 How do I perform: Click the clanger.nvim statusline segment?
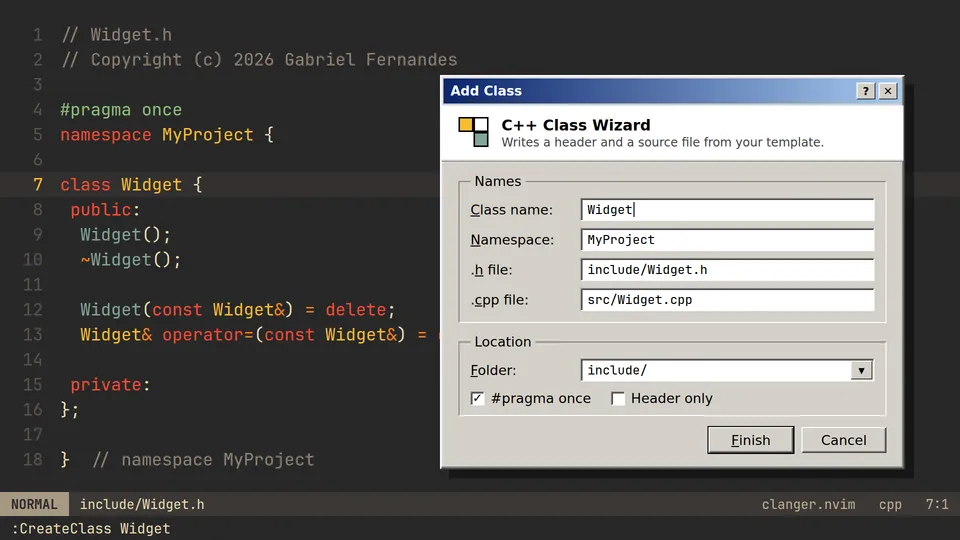808,504
